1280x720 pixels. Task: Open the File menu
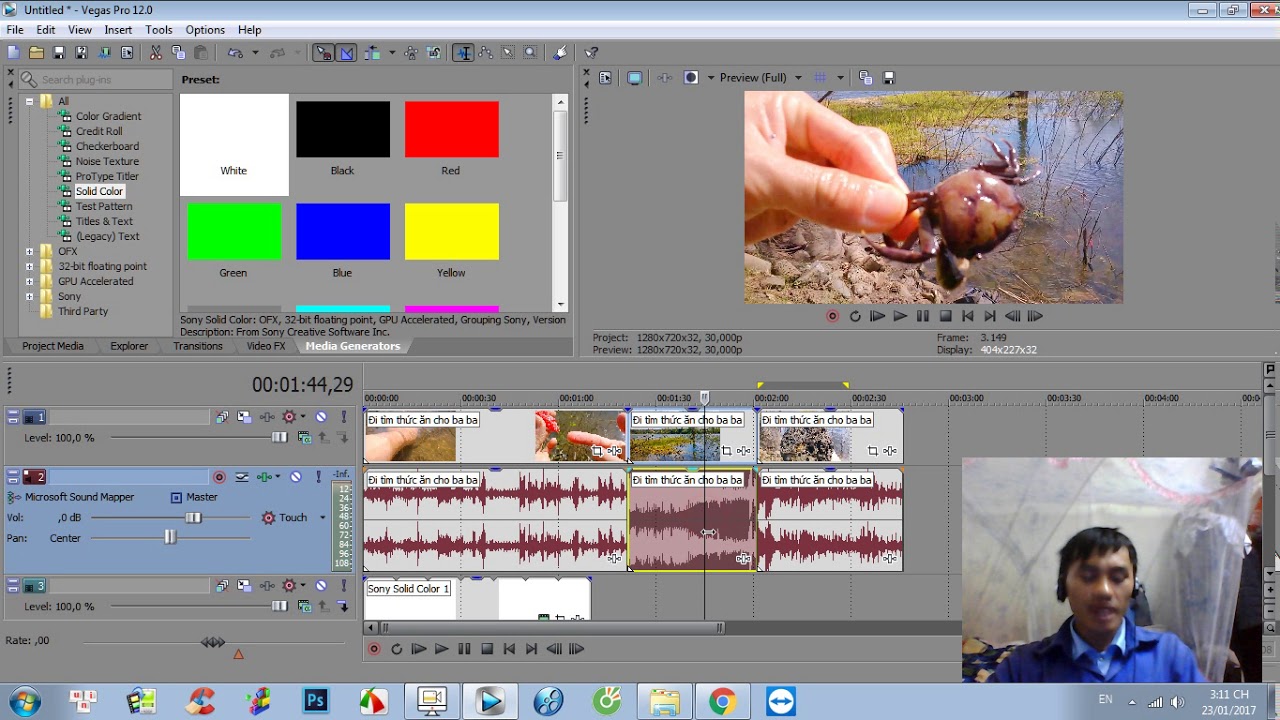point(15,30)
